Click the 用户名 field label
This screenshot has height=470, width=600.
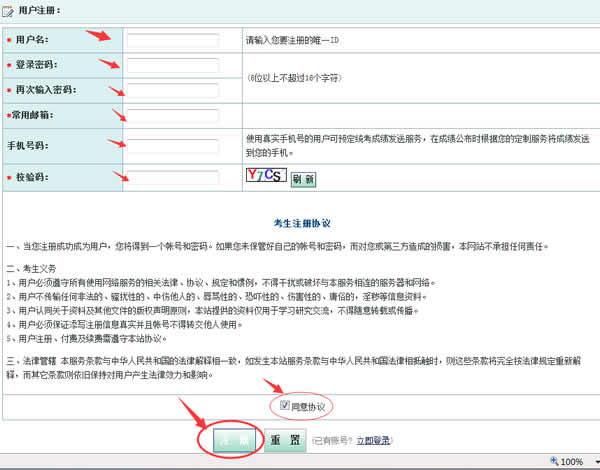click(x=32, y=40)
